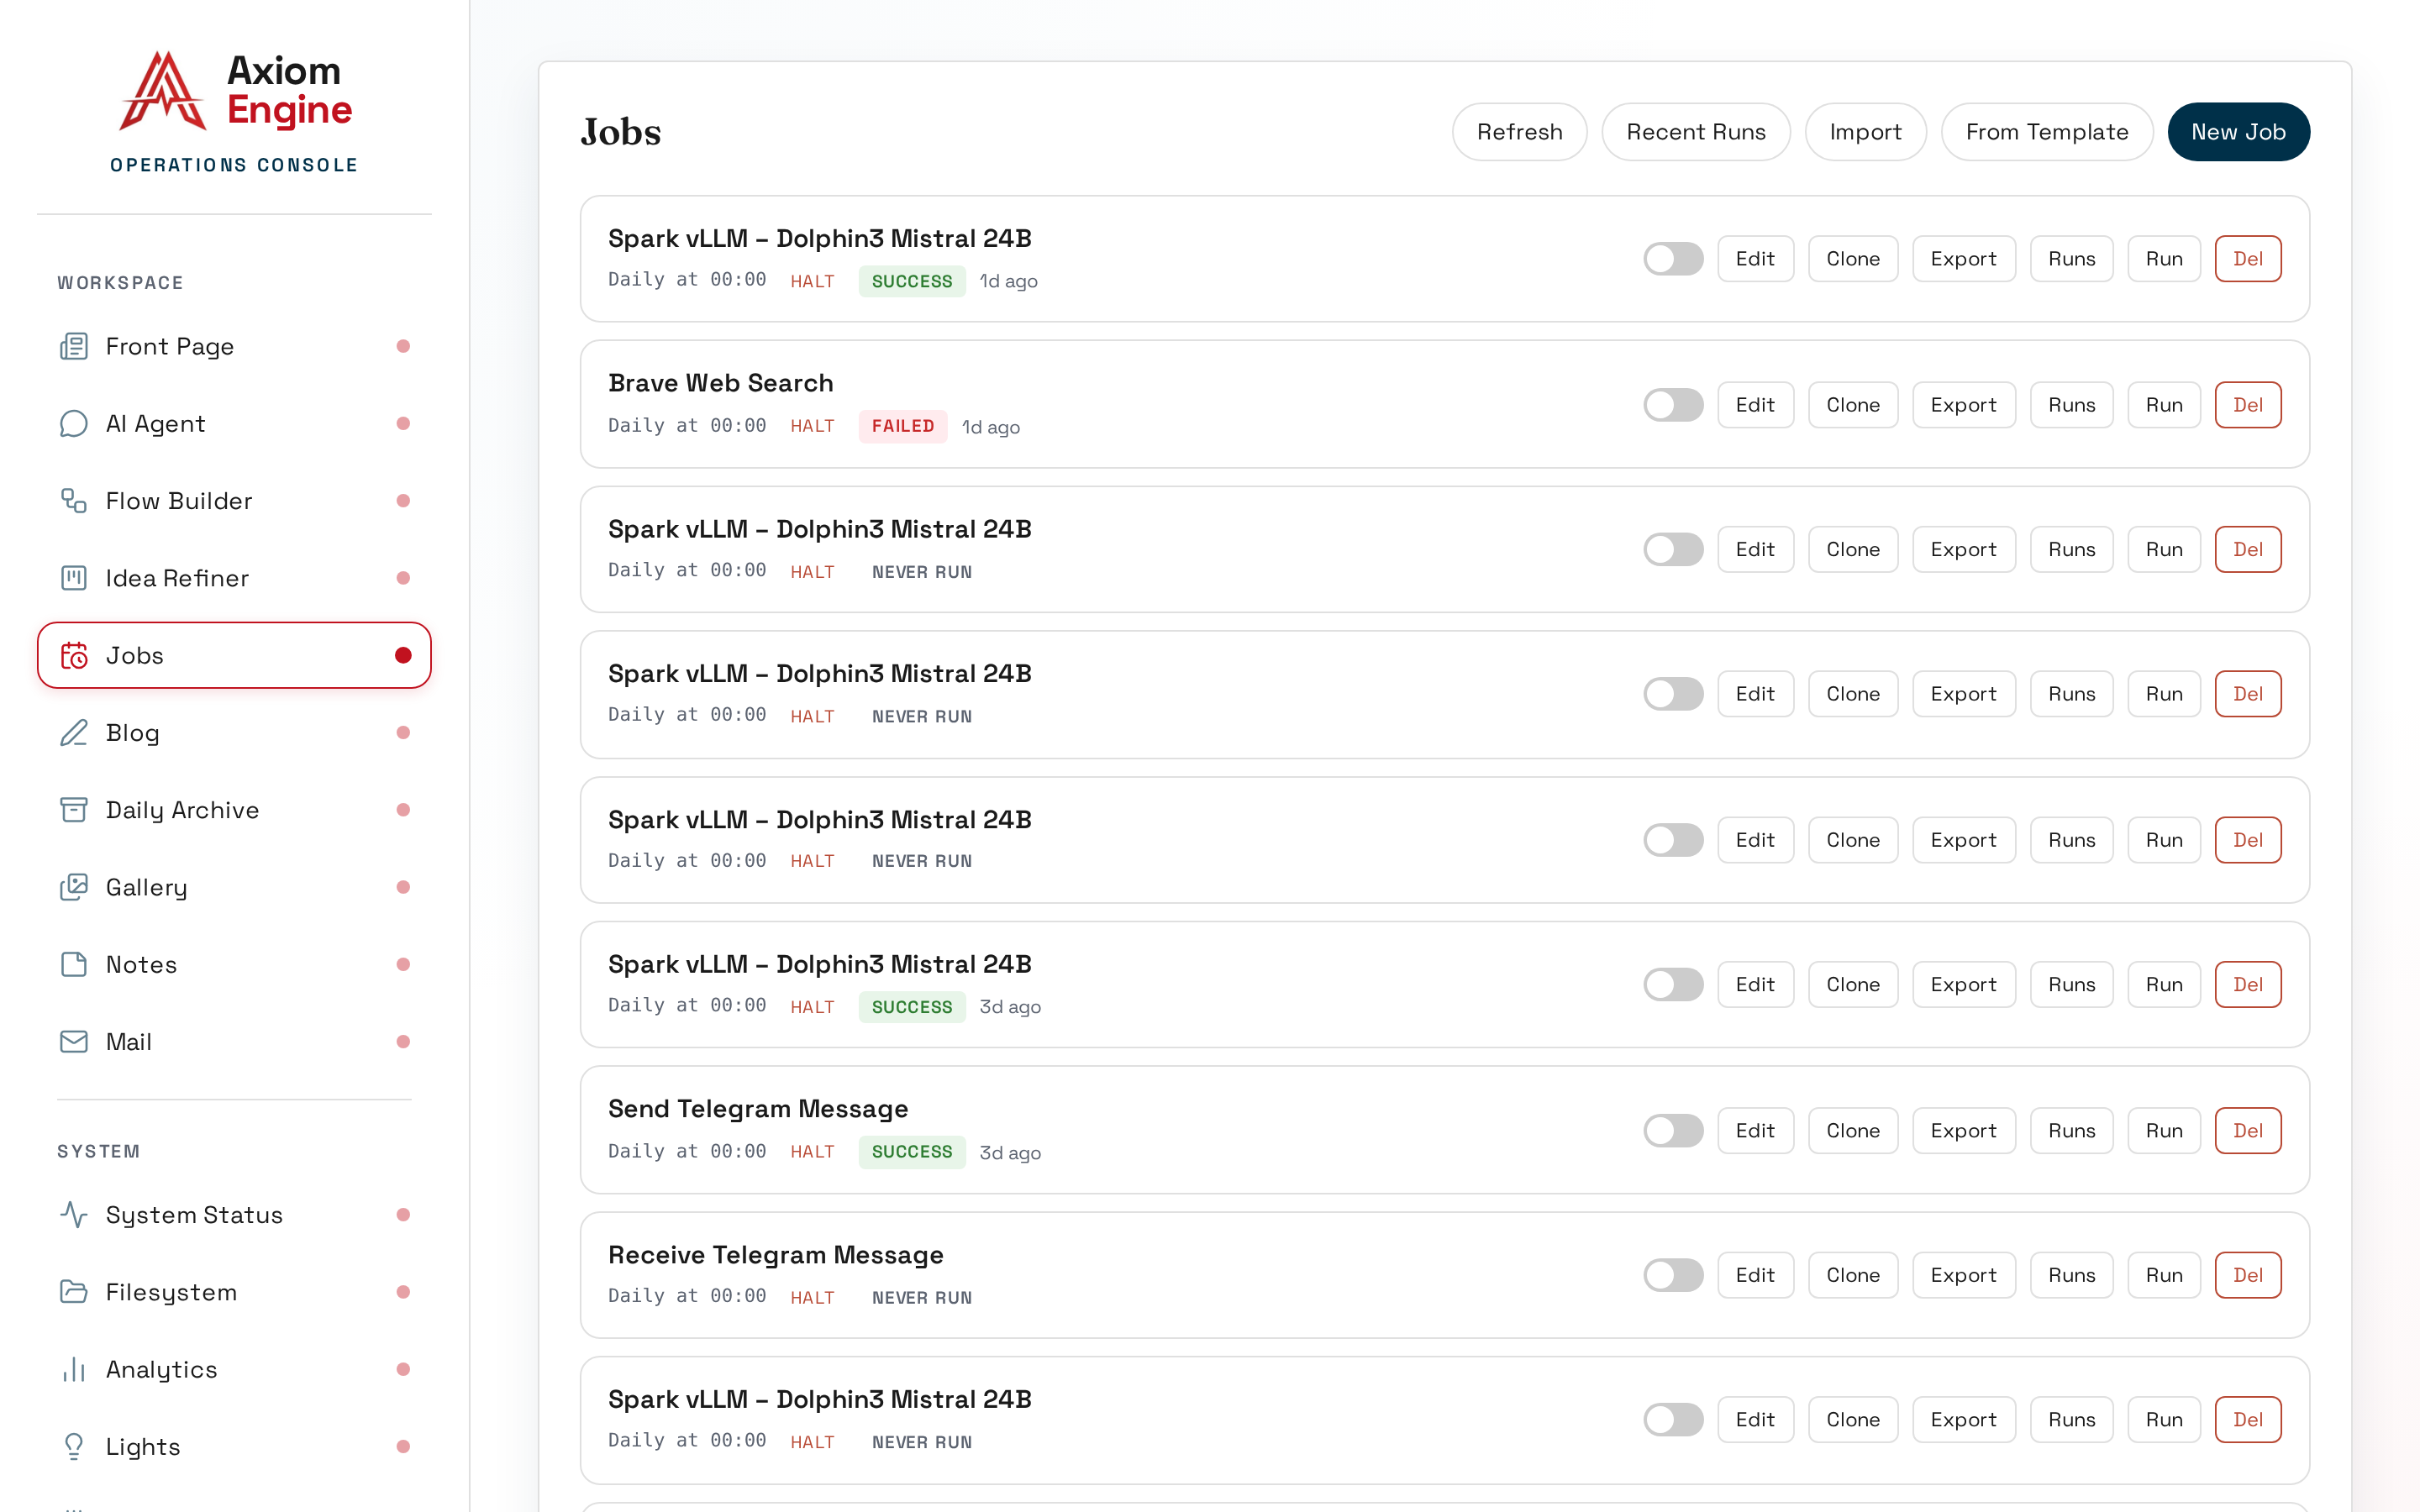Export the Spark vLLM job run 3d ago
This screenshot has height=1512, width=2420.
click(1963, 985)
